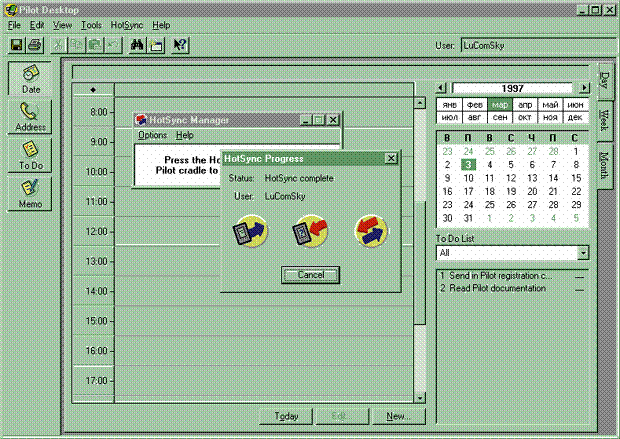Viewport: 620px width, 439px height.
Task: Open the File menu
Action: [x=14, y=25]
